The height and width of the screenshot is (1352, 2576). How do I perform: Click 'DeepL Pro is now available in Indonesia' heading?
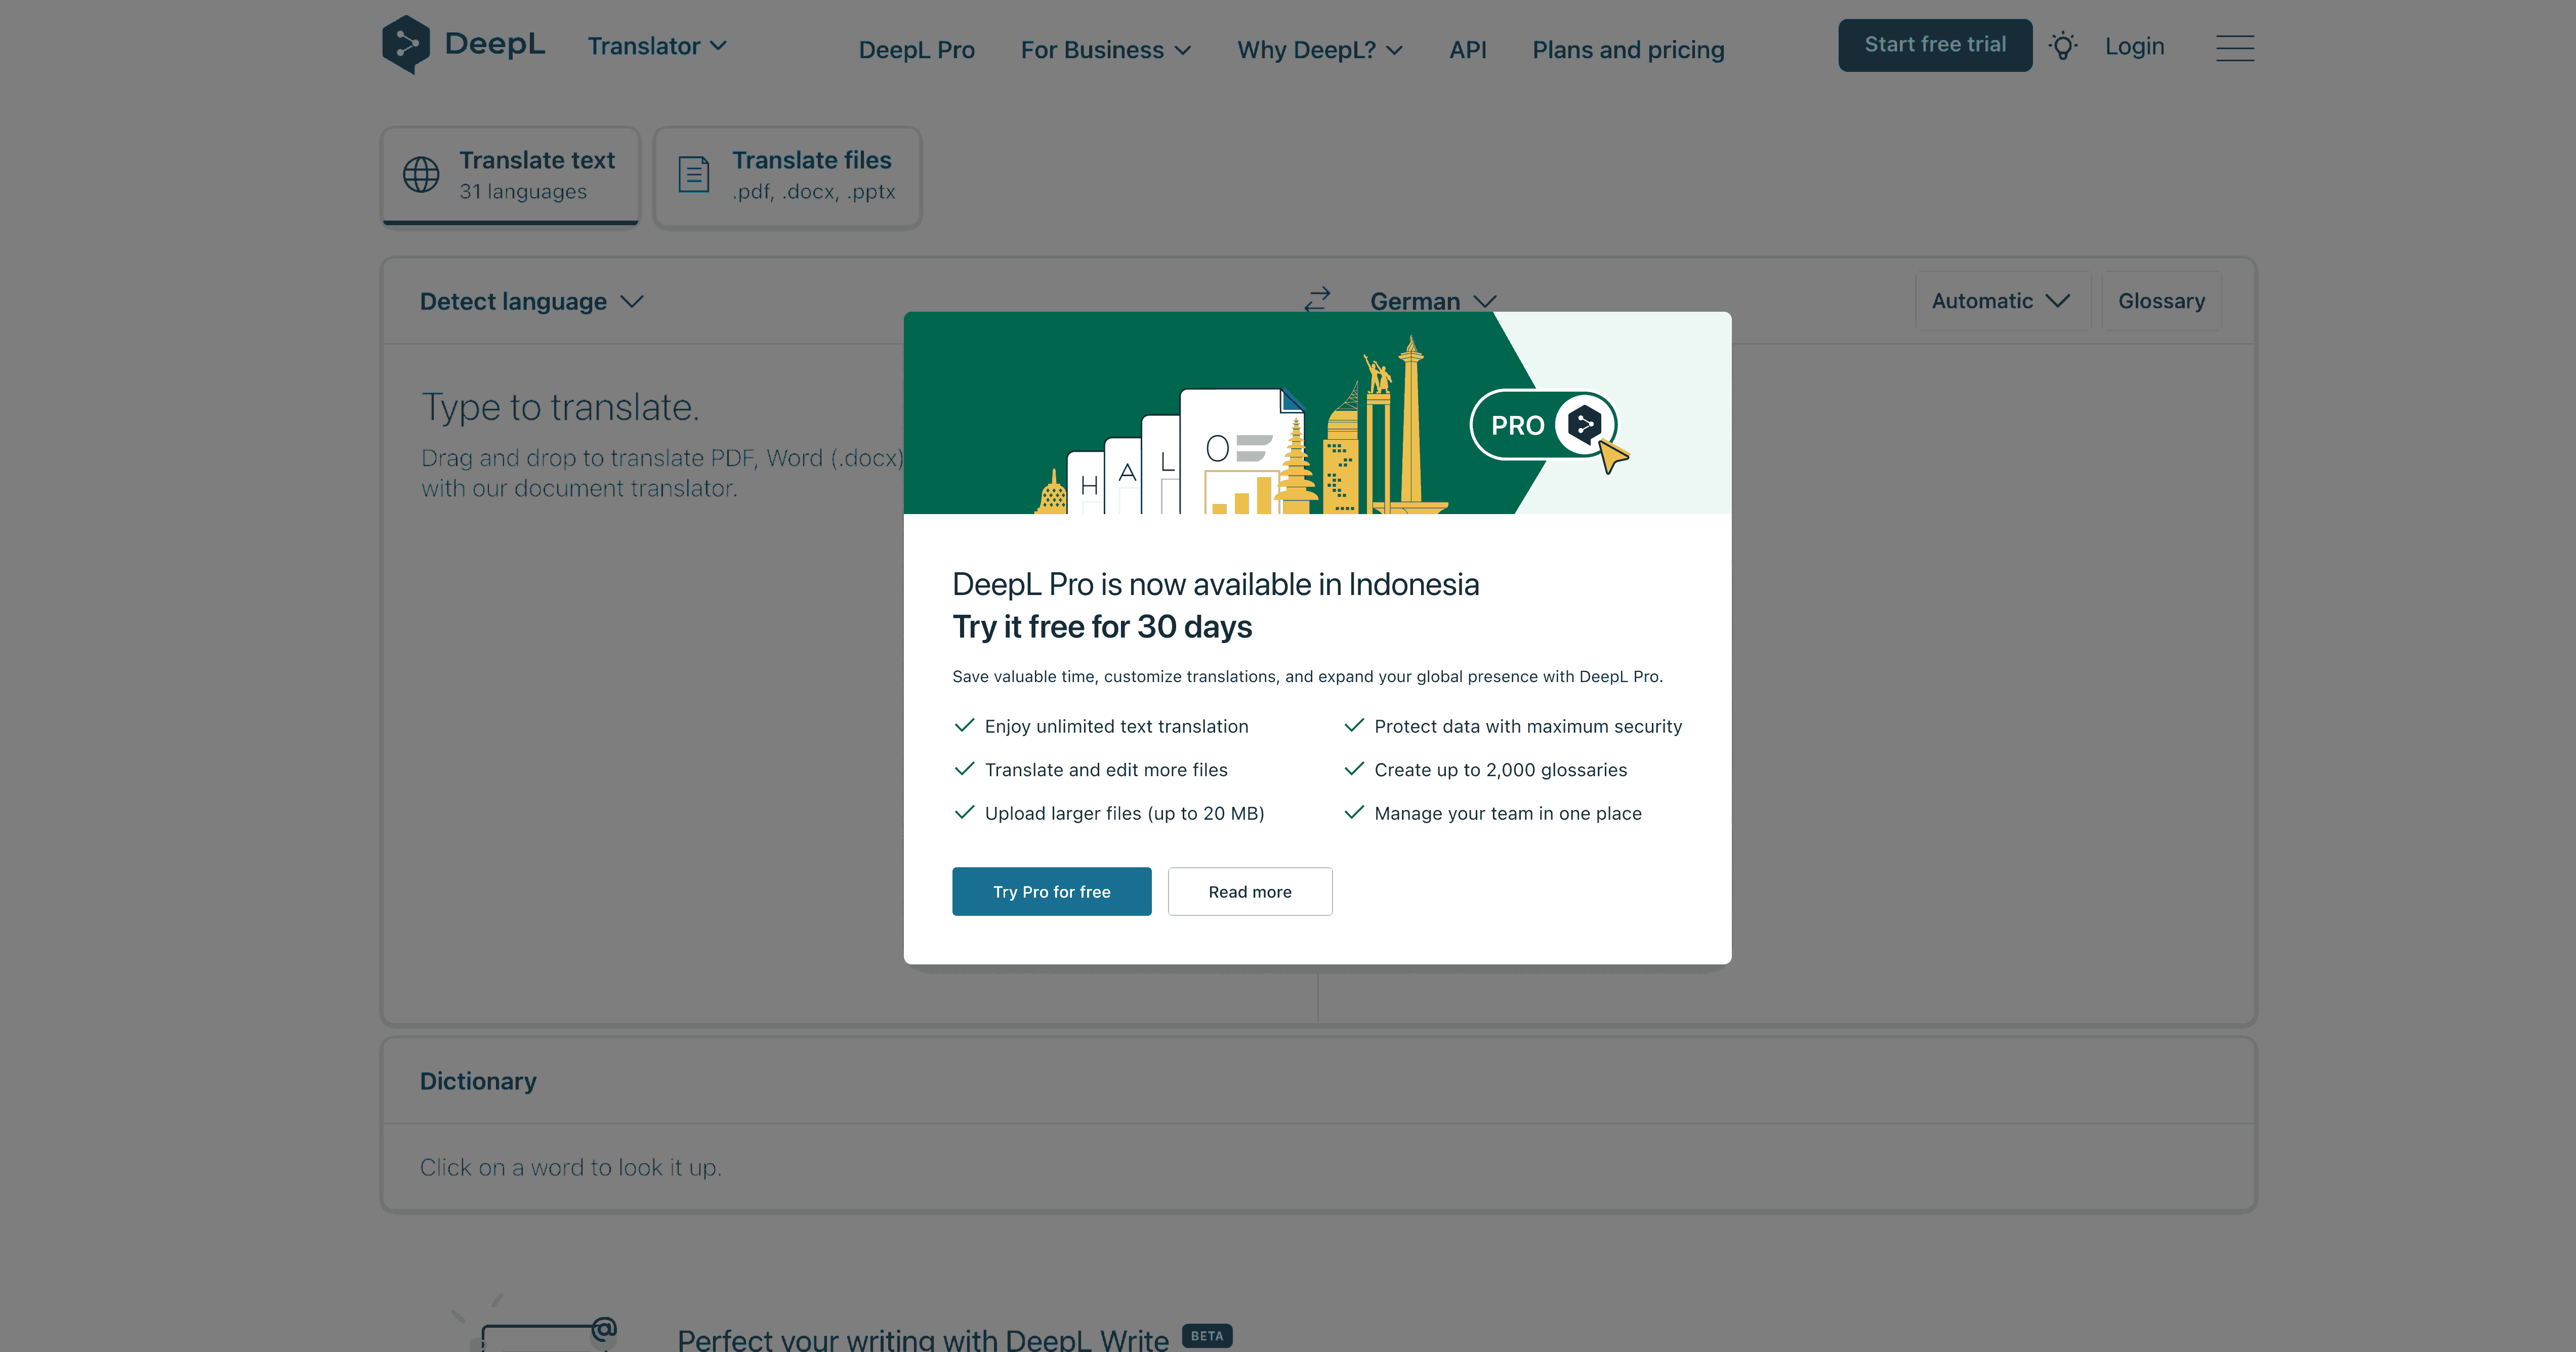[1215, 584]
